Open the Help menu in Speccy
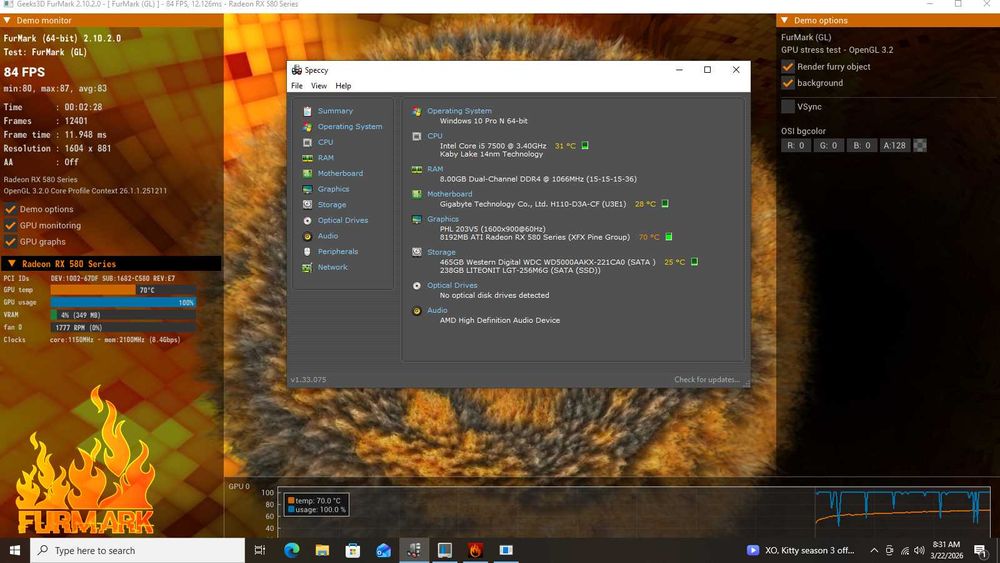The image size is (1000, 563). [x=343, y=86]
